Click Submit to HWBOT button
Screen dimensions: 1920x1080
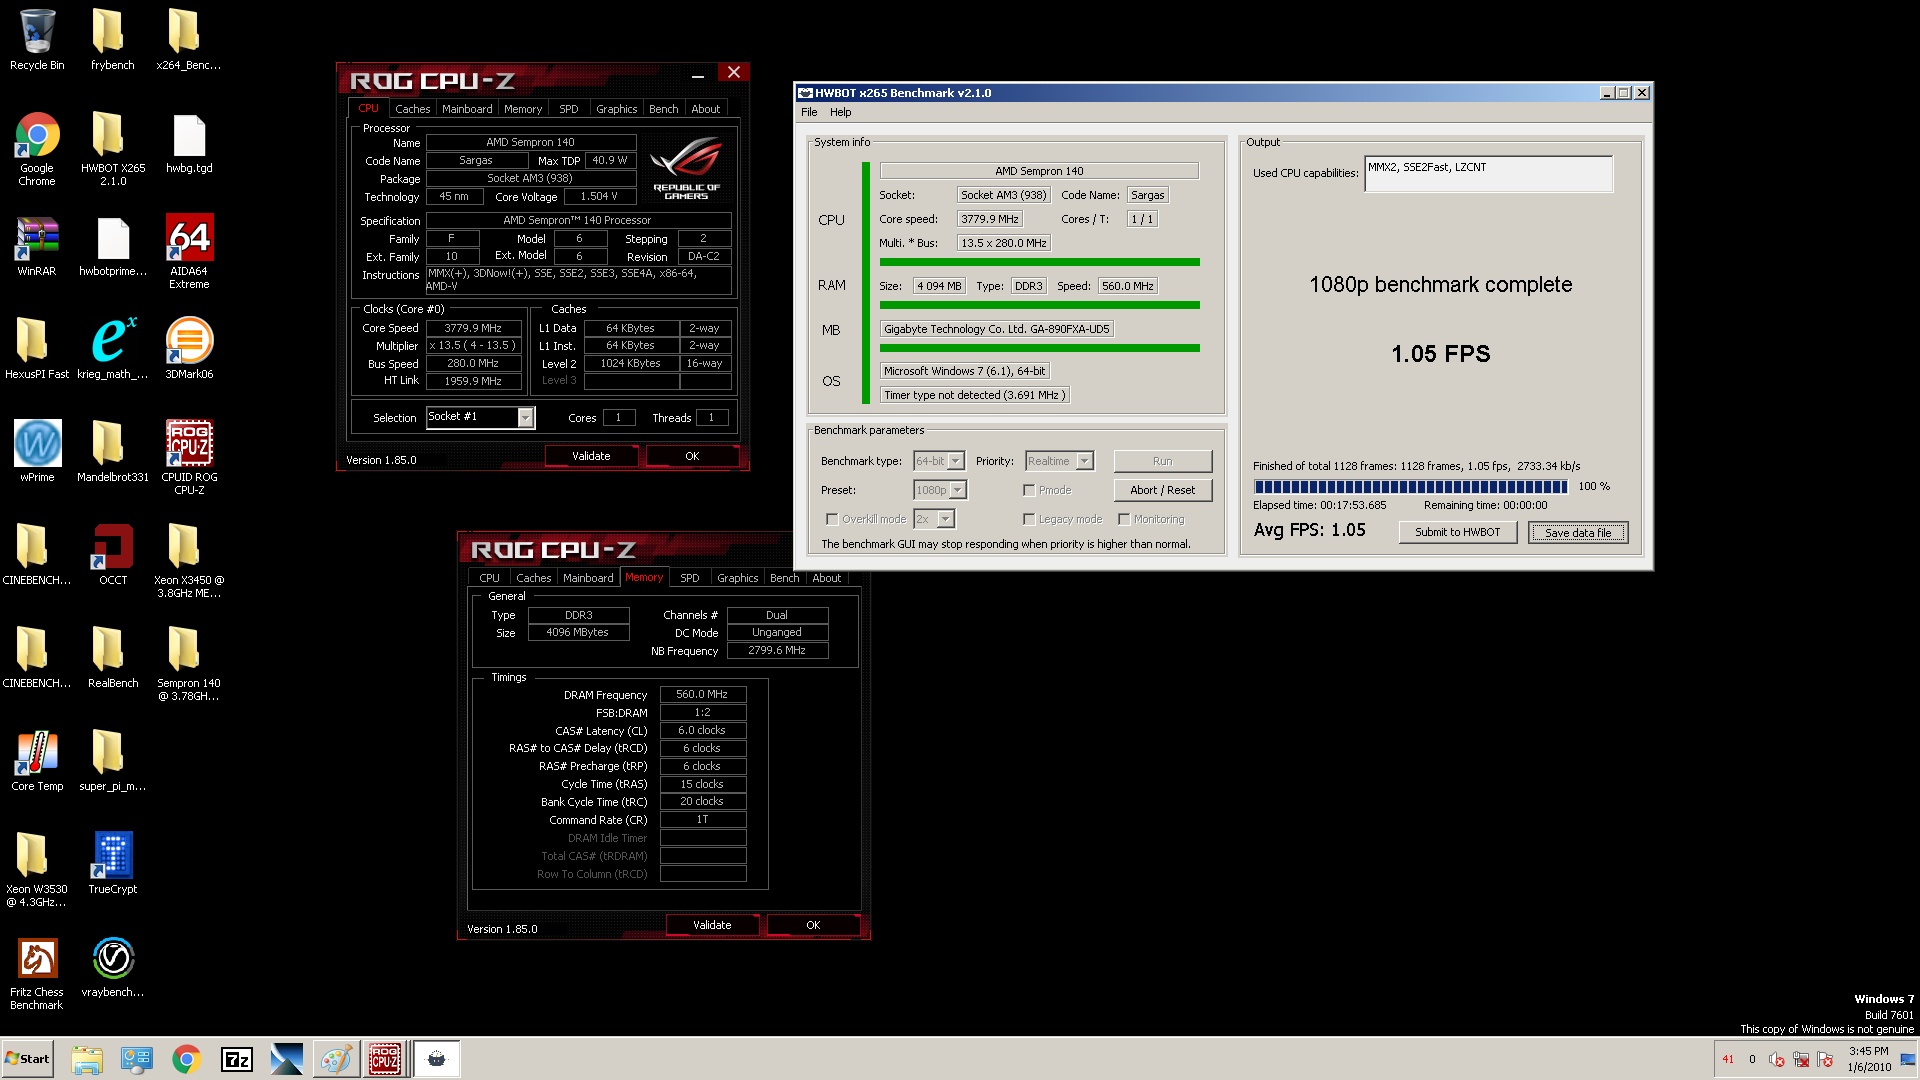click(x=1457, y=532)
